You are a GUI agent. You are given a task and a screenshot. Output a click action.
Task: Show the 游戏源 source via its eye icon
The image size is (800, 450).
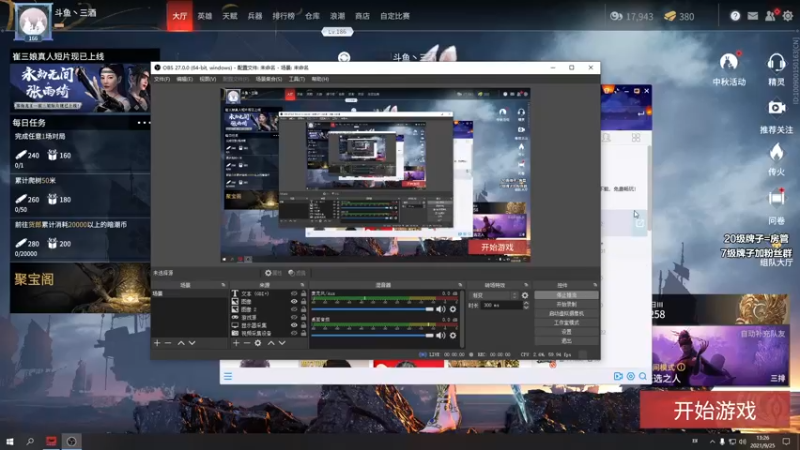pos(294,317)
